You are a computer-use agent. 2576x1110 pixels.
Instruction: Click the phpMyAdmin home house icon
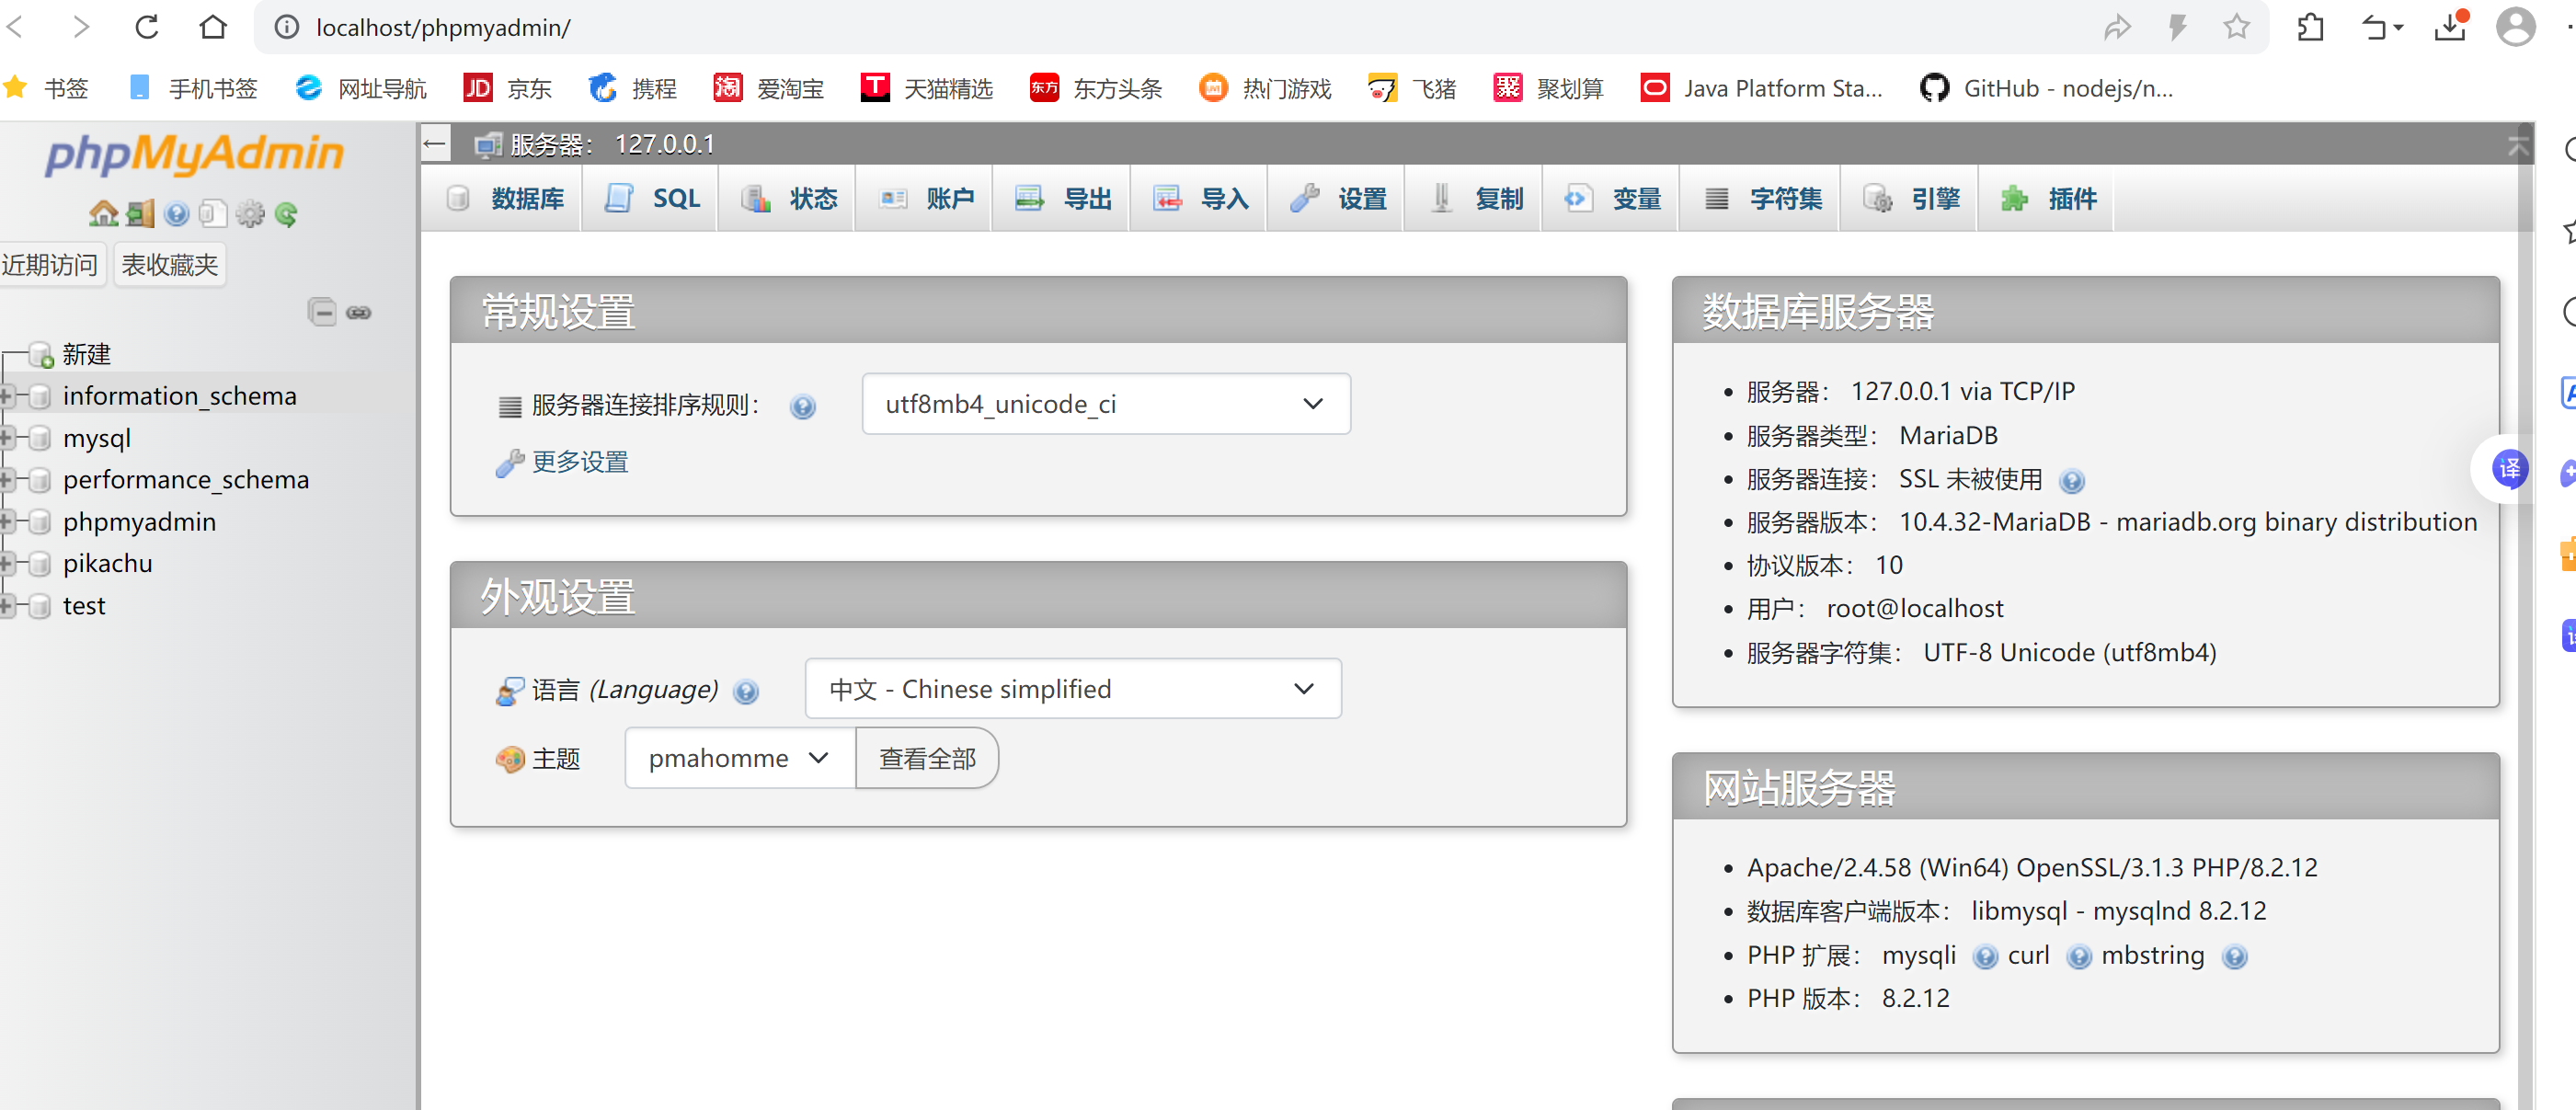103,213
